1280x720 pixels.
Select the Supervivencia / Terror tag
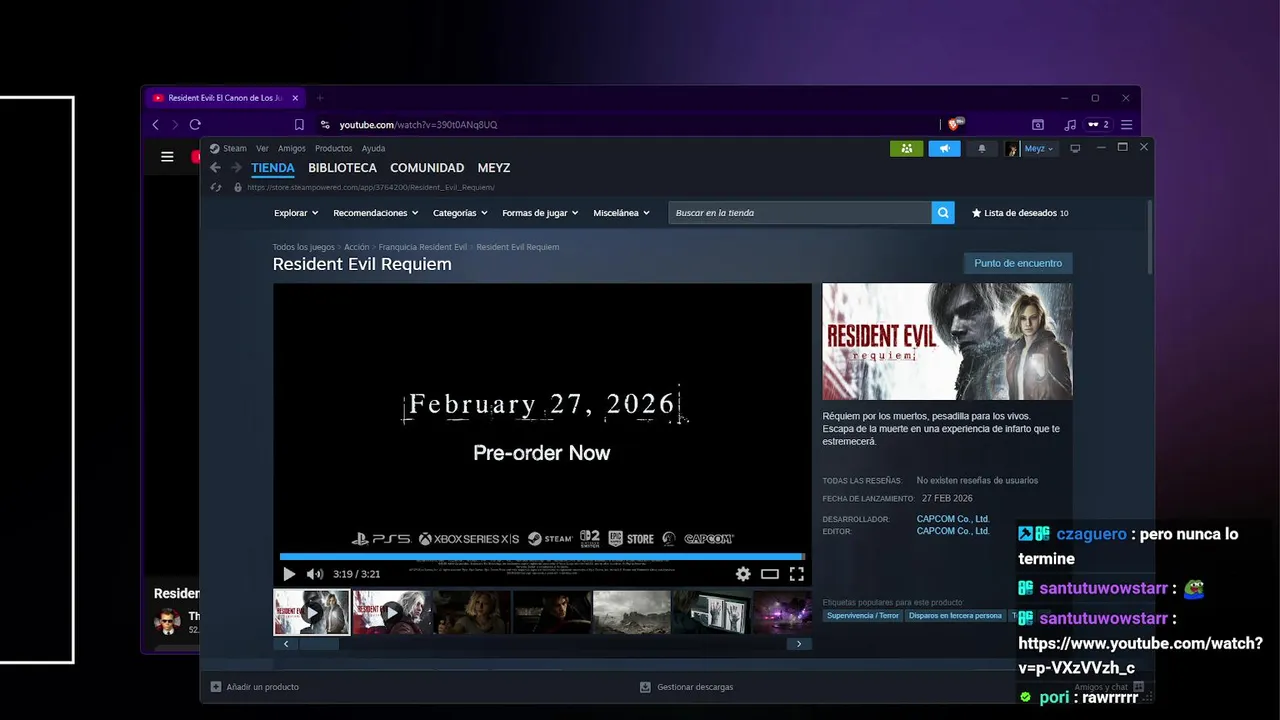pos(862,616)
